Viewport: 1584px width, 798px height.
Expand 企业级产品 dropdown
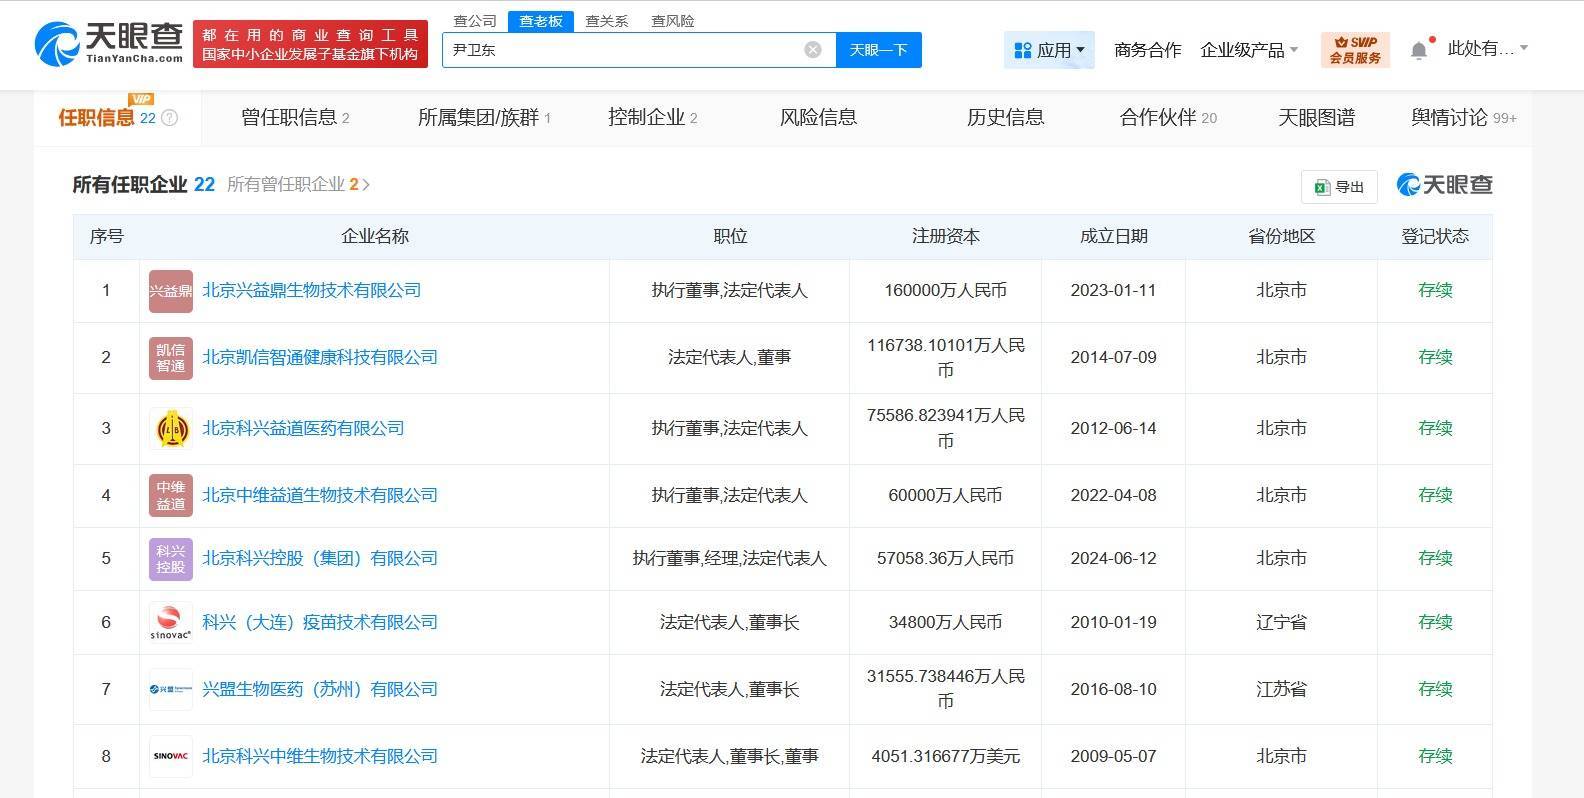click(x=1249, y=50)
